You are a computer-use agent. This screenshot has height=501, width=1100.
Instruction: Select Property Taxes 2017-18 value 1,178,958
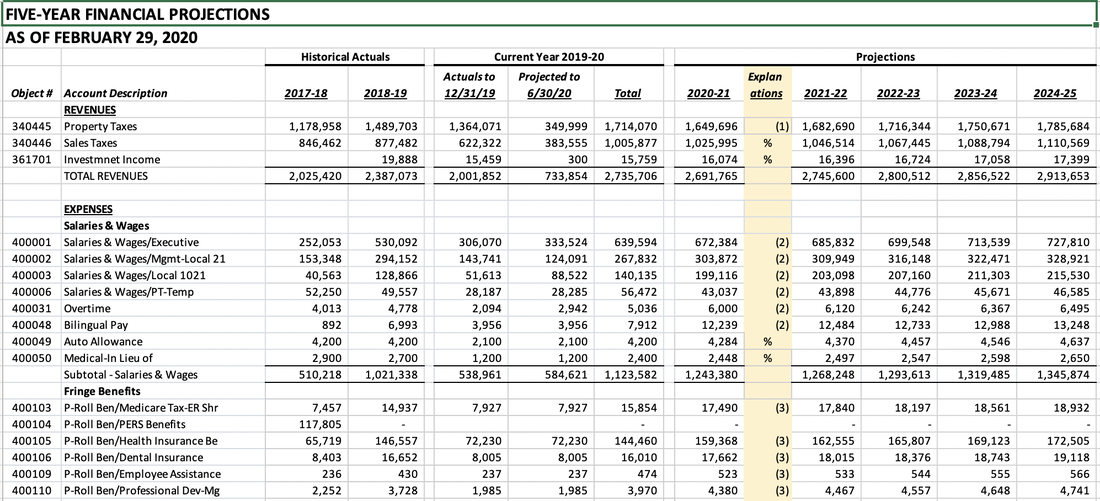tap(315, 127)
